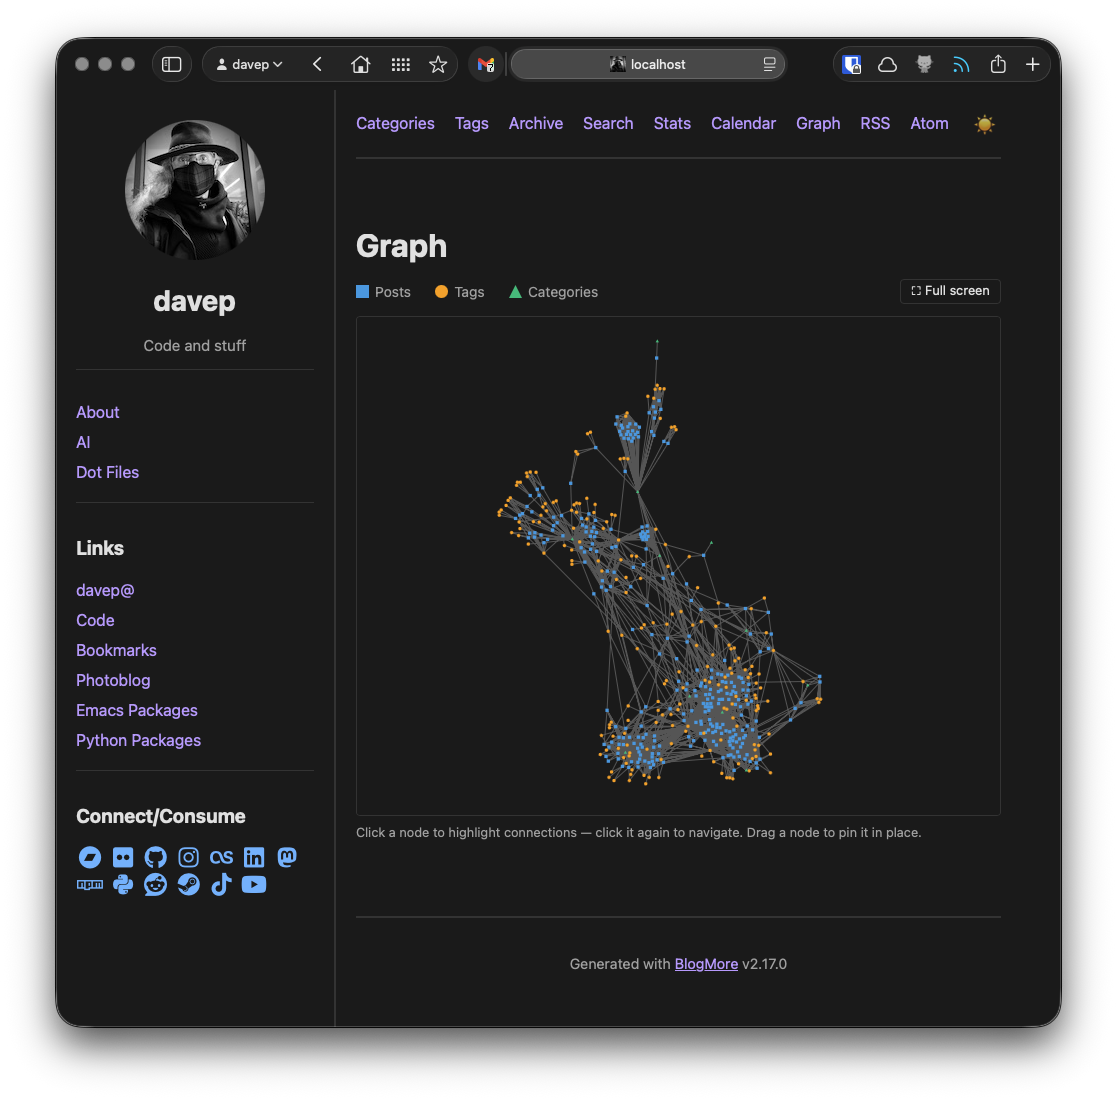Select the Mastodon icon under Connect/Consume
The width and height of the screenshot is (1117, 1101).
(287, 857)
